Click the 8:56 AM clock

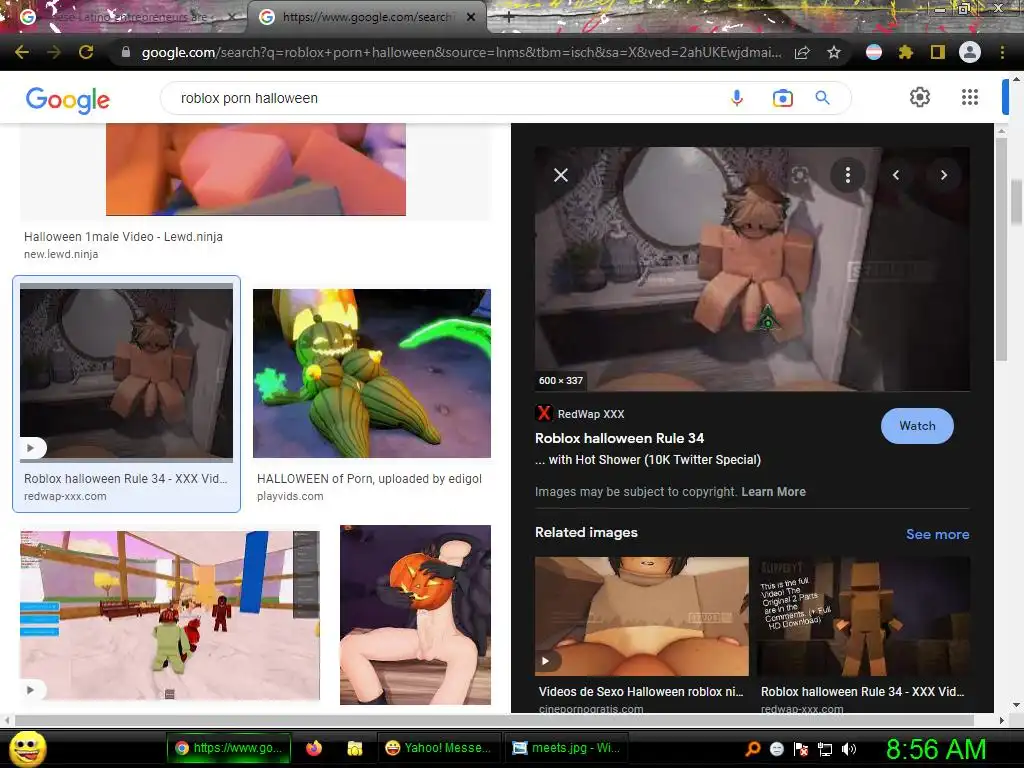(935, 749)
